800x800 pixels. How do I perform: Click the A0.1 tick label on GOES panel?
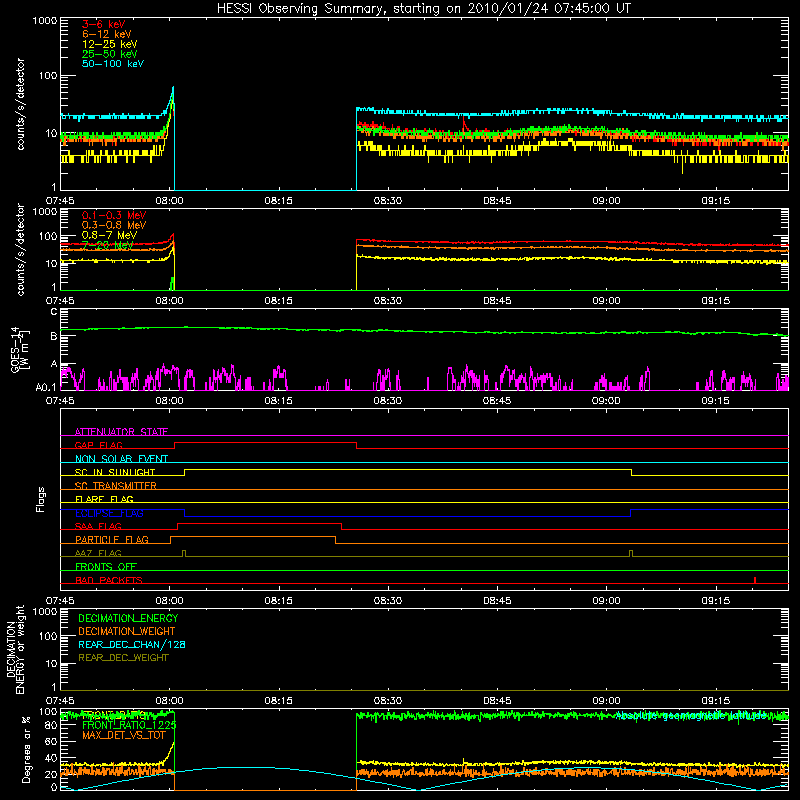coord(45,388)
